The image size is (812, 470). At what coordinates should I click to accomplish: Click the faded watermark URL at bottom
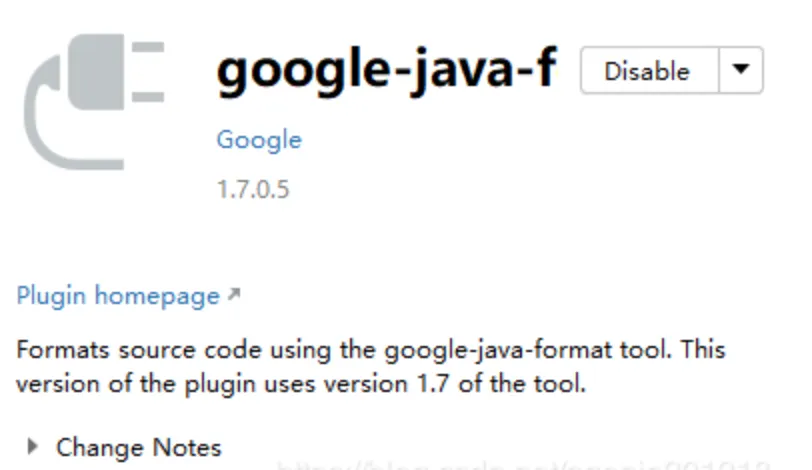pyautogui.click(x=523, y=465)
